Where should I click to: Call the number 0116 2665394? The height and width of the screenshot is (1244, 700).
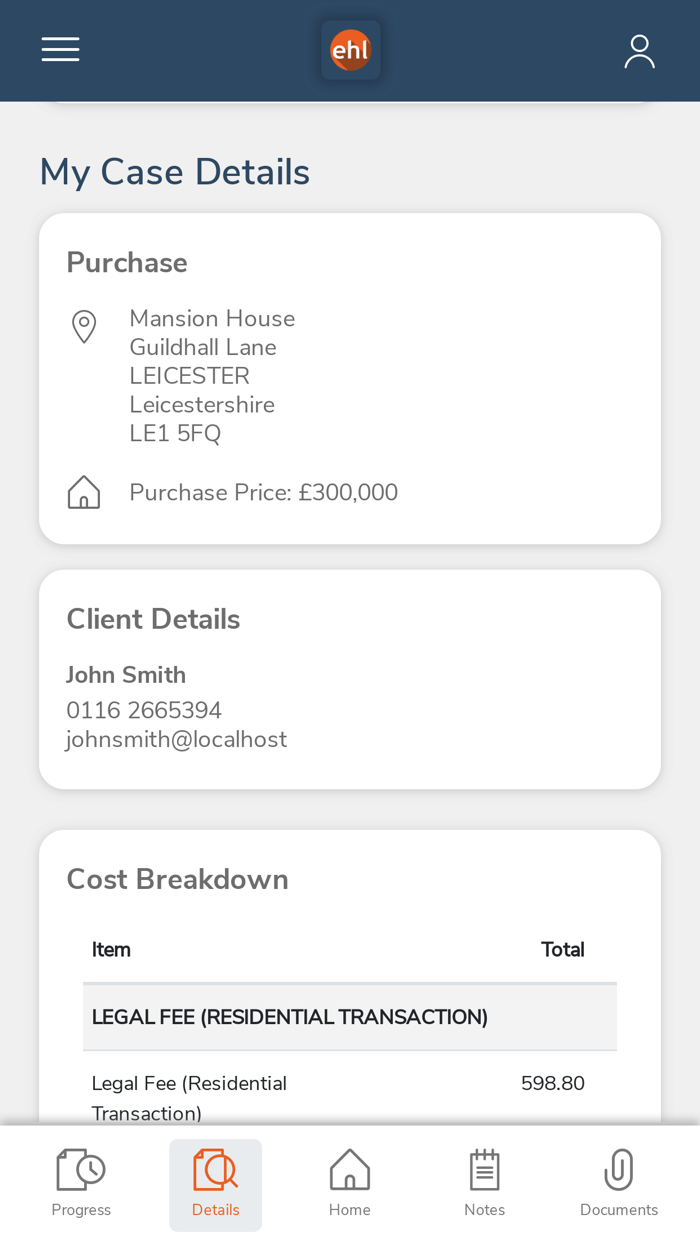[x=144, y=709]
